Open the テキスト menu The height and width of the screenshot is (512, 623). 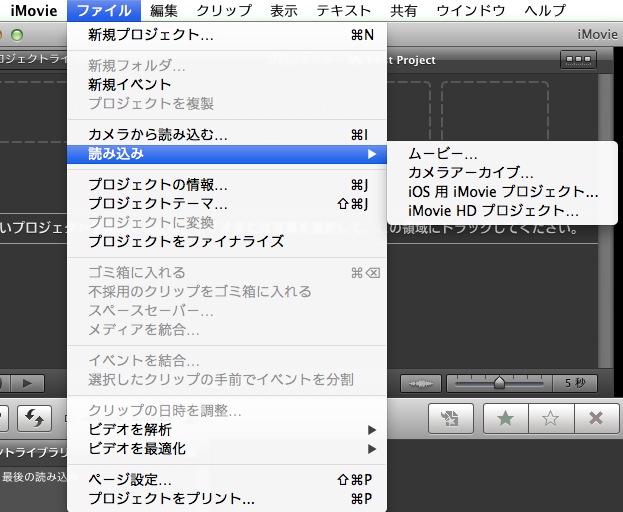click(344, 10)
